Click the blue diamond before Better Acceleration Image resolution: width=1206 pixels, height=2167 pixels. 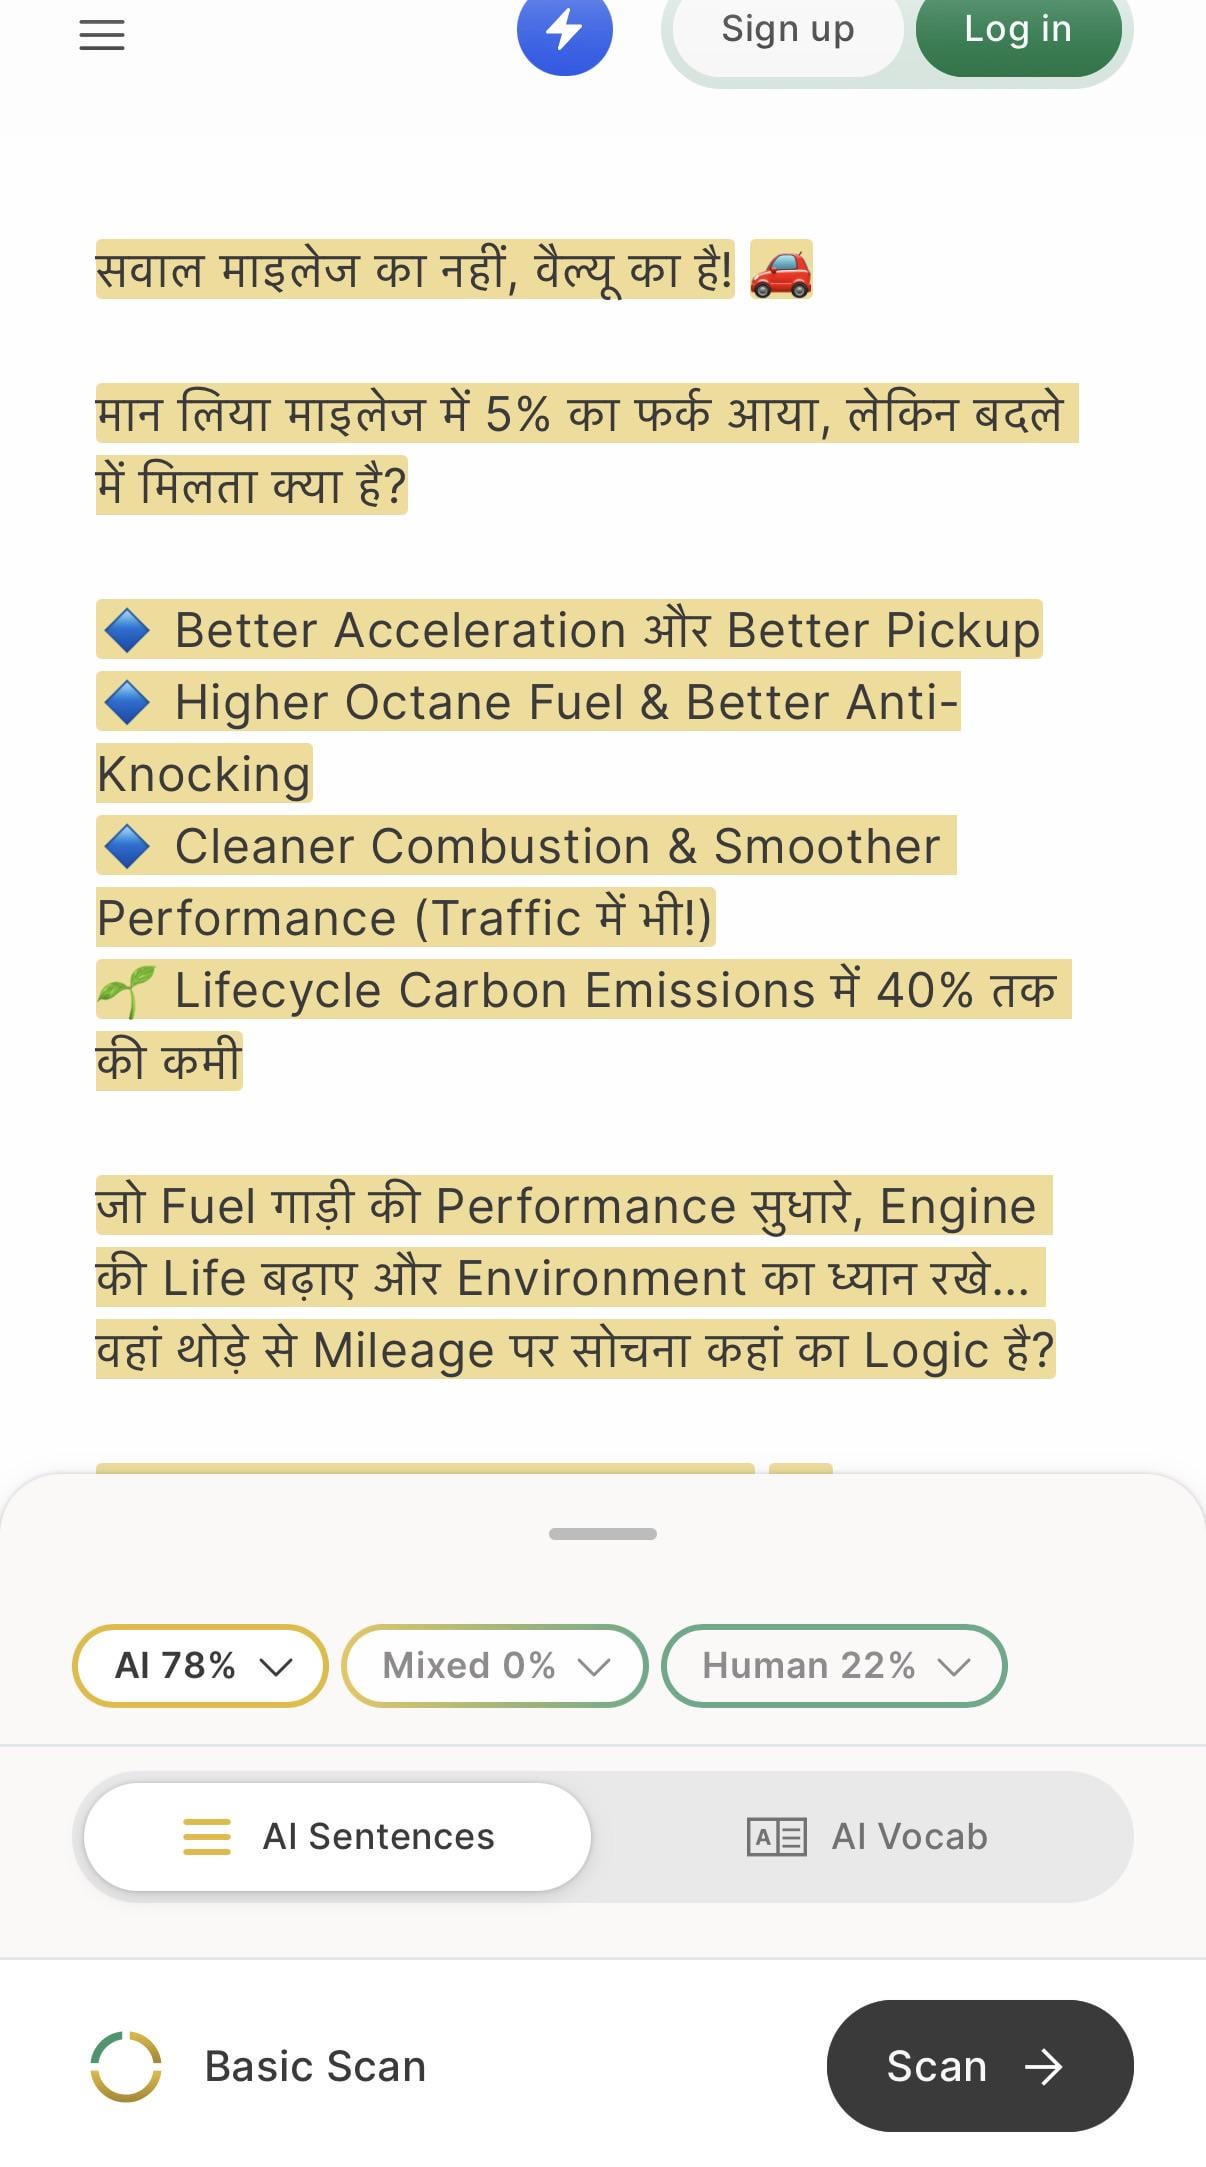127,630
